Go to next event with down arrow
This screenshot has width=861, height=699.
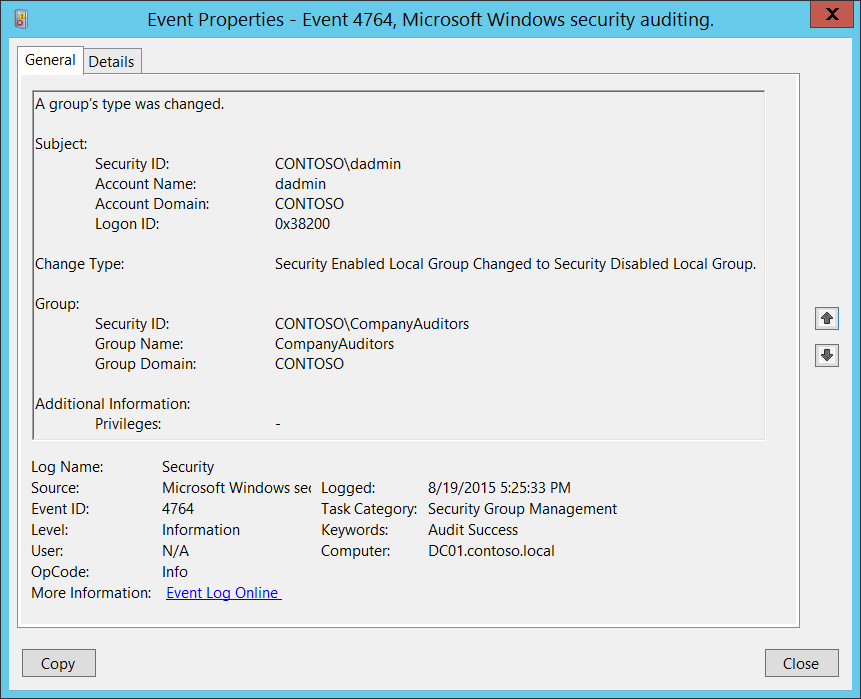(x=826, y=355)
